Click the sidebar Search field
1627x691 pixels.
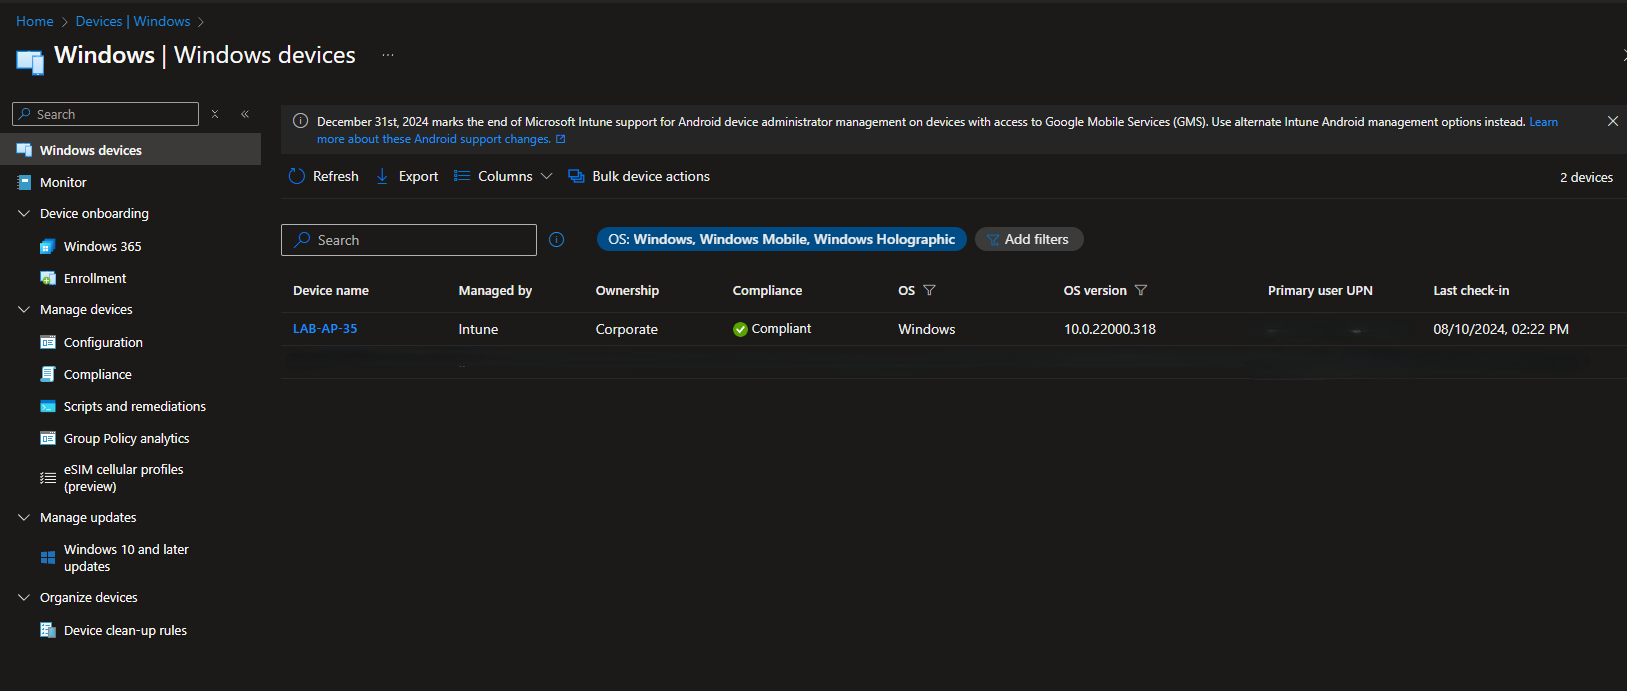(106, 114)
